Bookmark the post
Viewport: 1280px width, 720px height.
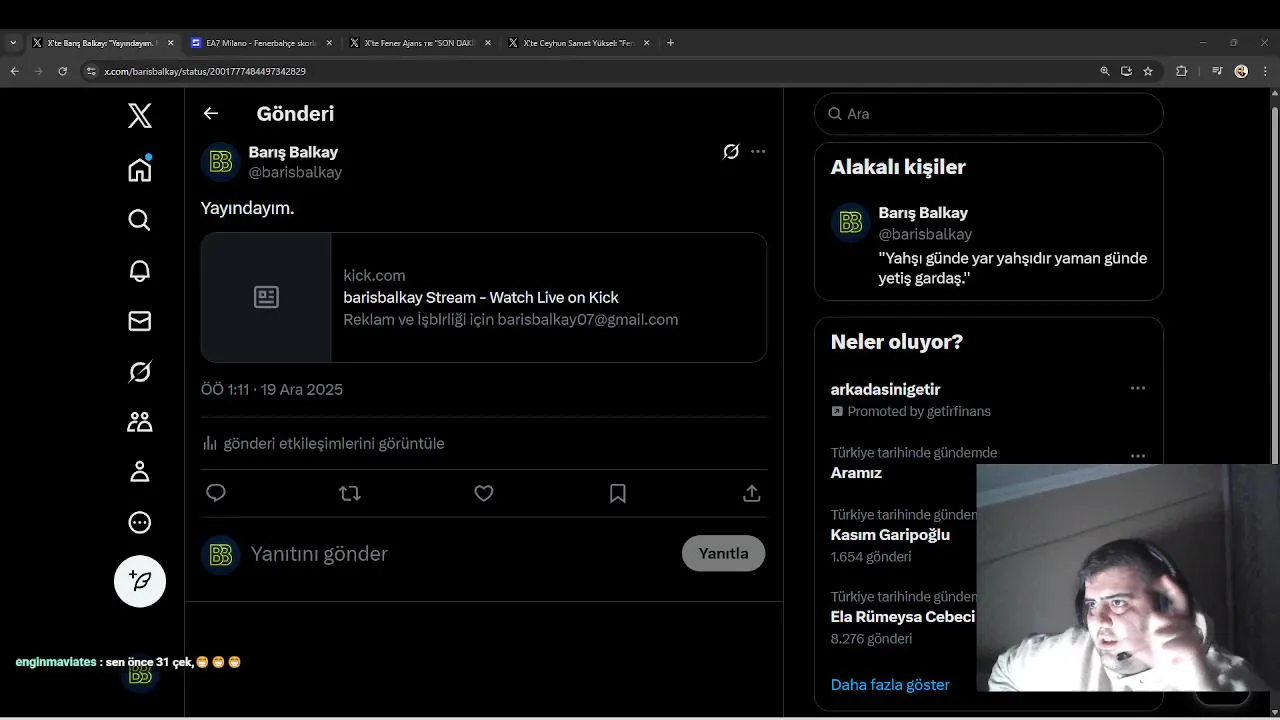pos(618,493)
